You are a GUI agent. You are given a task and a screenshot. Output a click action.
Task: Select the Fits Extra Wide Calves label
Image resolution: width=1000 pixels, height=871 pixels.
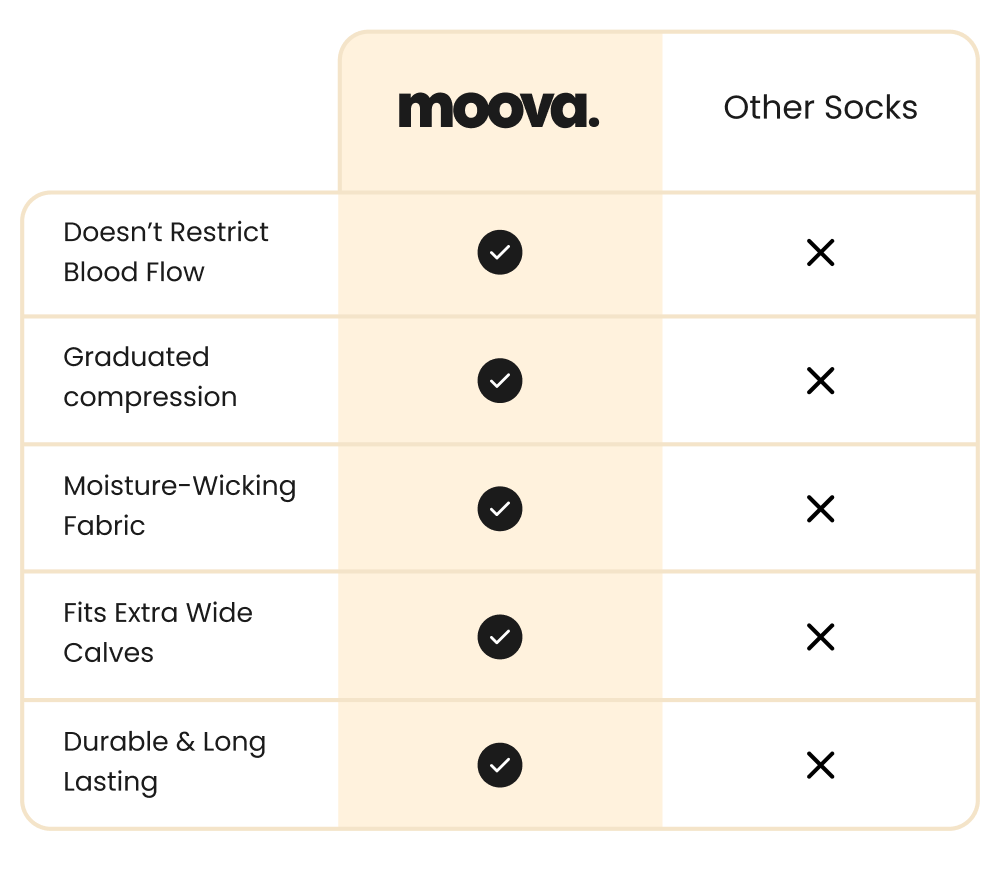pyautogui.click(x=158, y=633)
